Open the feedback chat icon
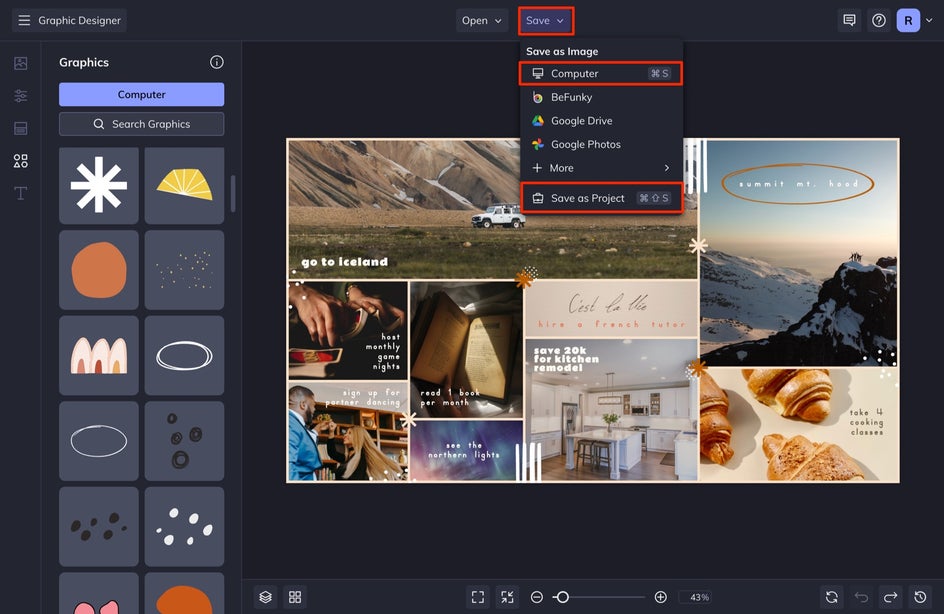This screenshot has height=614, width=944. tap(849, 20)
